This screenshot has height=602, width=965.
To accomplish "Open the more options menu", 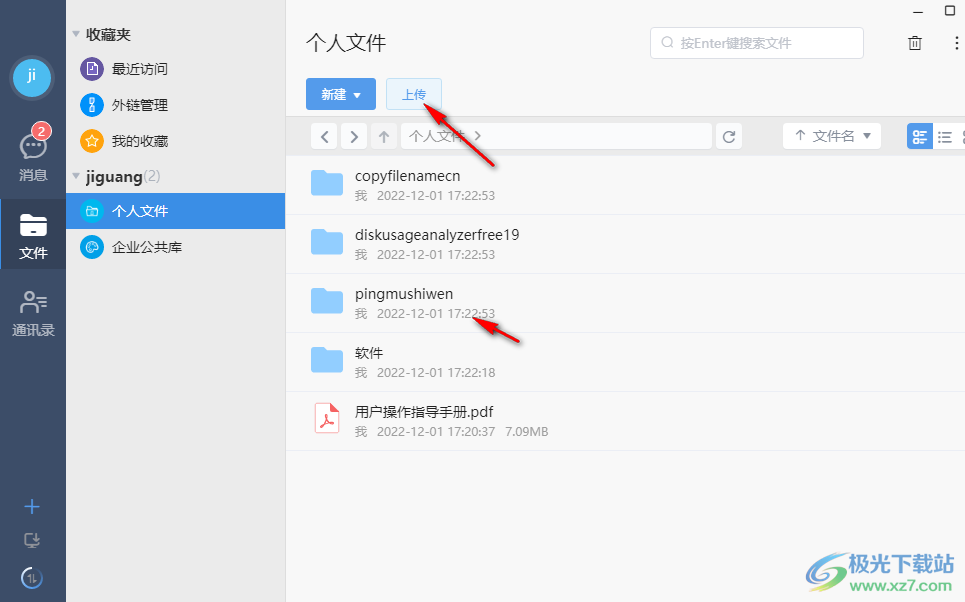I will pos(956,43).
